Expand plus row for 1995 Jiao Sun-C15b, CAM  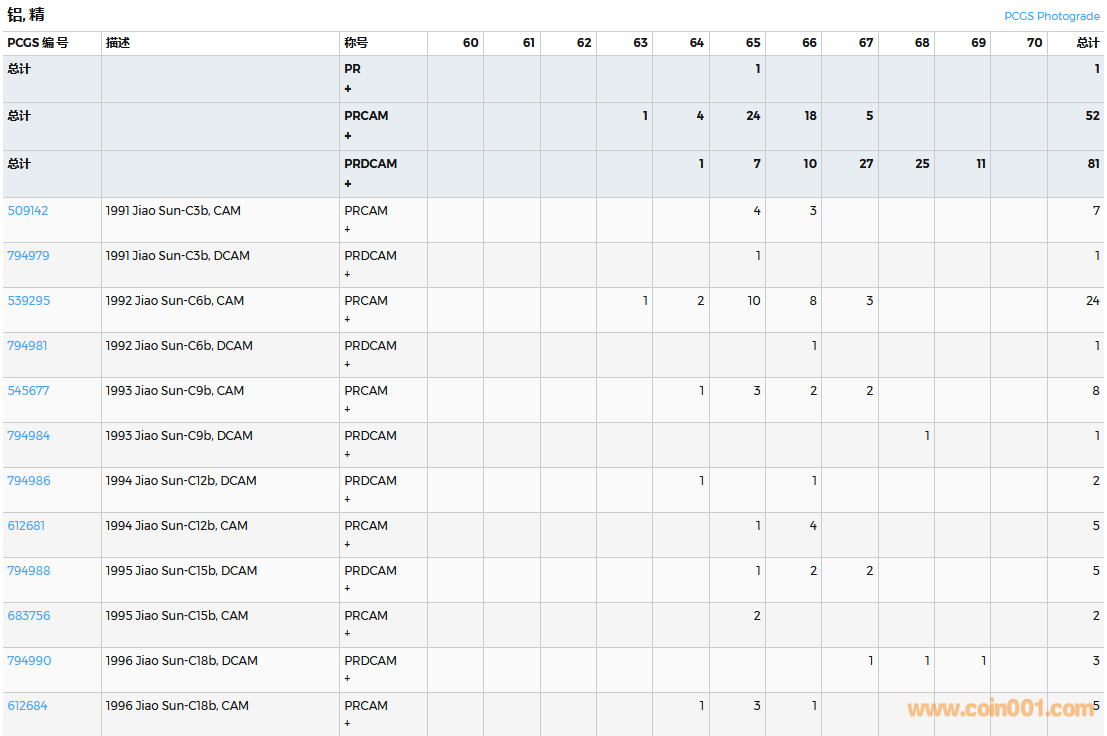pos(348,634)
